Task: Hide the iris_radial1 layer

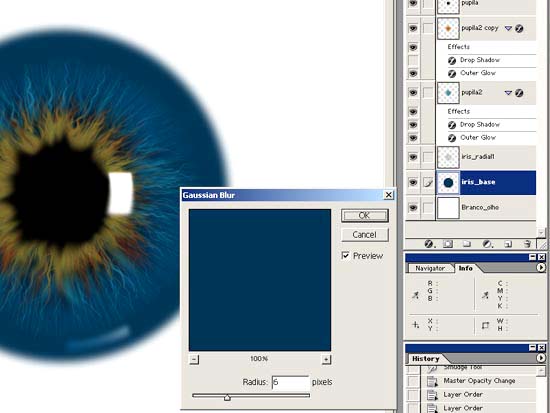Action: (413, 157)
